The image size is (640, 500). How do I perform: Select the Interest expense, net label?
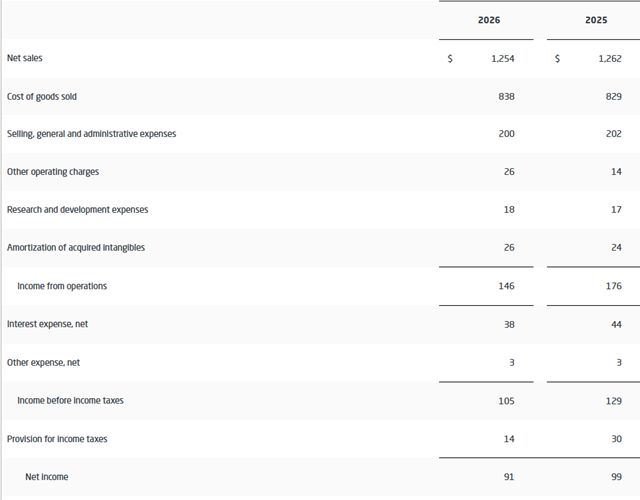coord(47,324)
